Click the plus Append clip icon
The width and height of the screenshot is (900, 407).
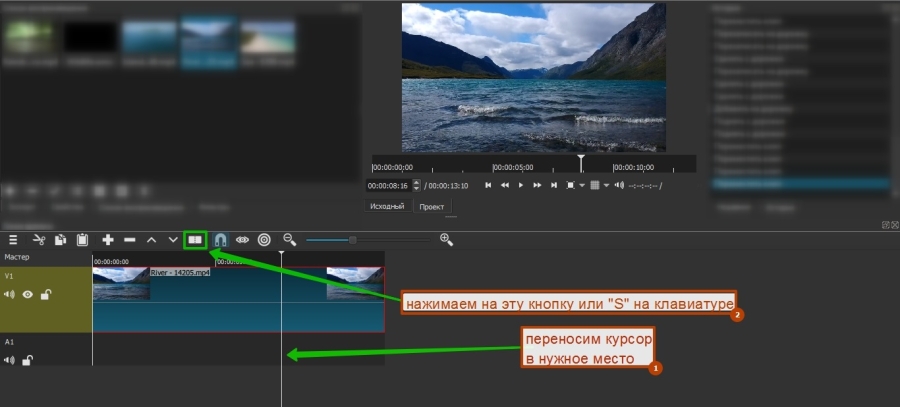click(108, 240)
